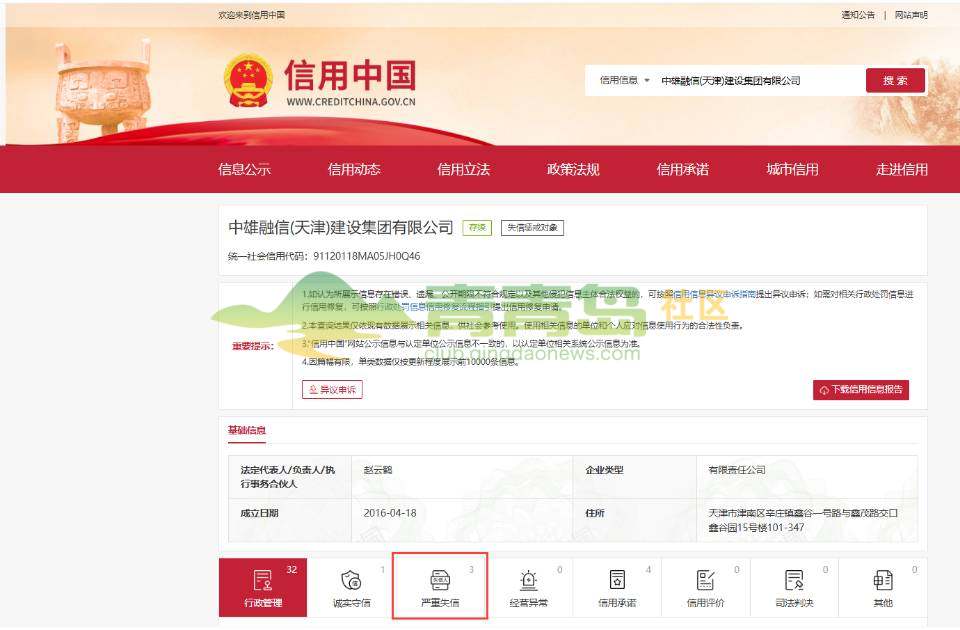Click the national emblem logo of 信用中国
Viewport: 960px width, 630px height.
pos(248,80)
